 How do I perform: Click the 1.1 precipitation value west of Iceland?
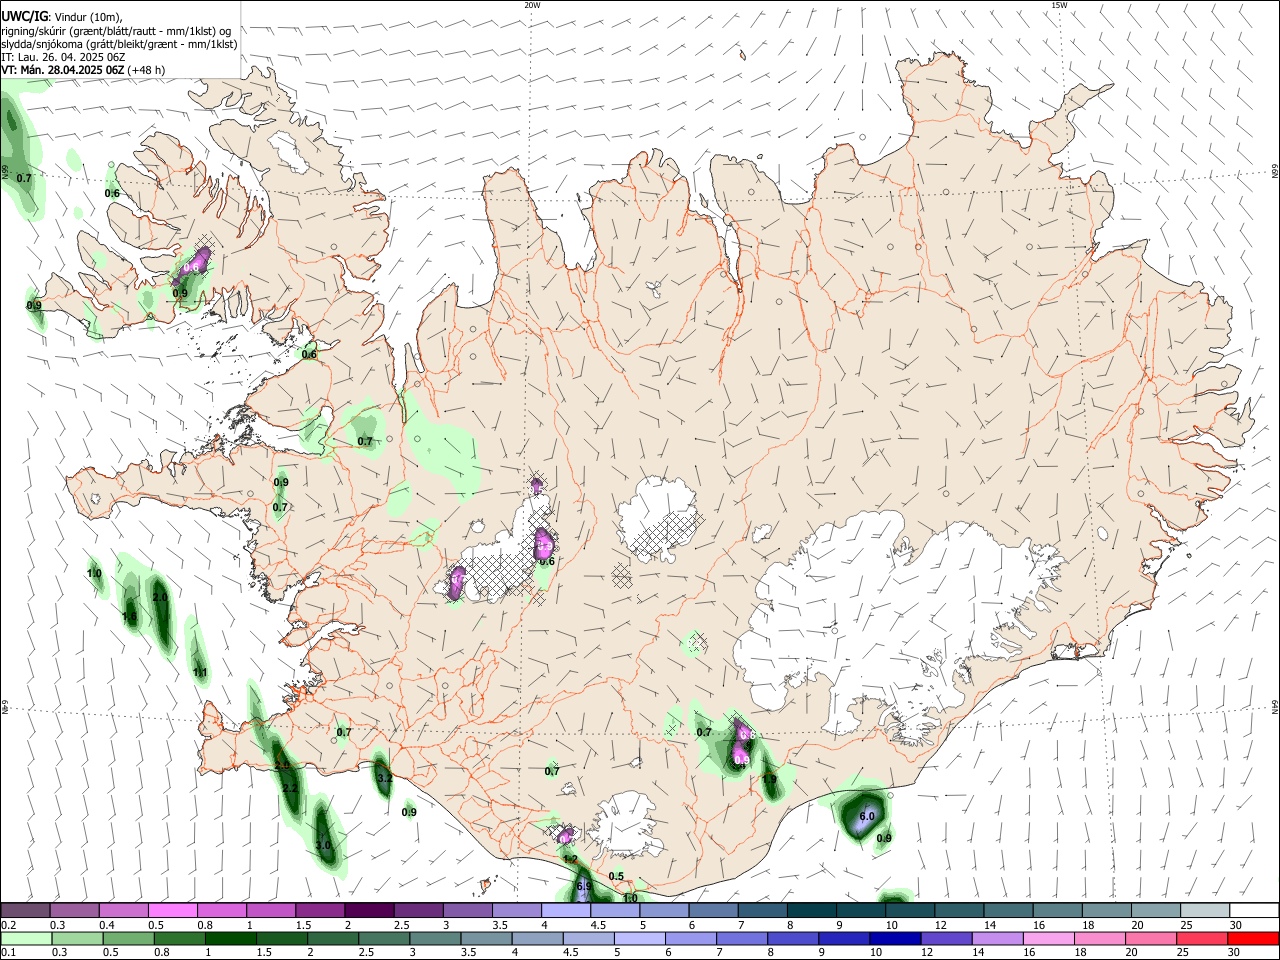pos(200,672)
